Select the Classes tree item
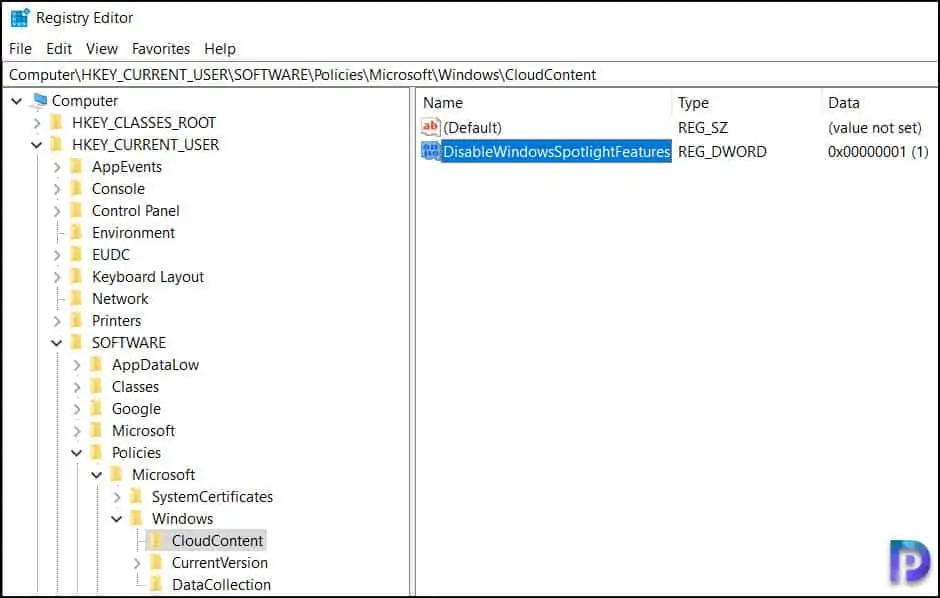The width and height of the screenshot is (940, 598). (135, 386)
